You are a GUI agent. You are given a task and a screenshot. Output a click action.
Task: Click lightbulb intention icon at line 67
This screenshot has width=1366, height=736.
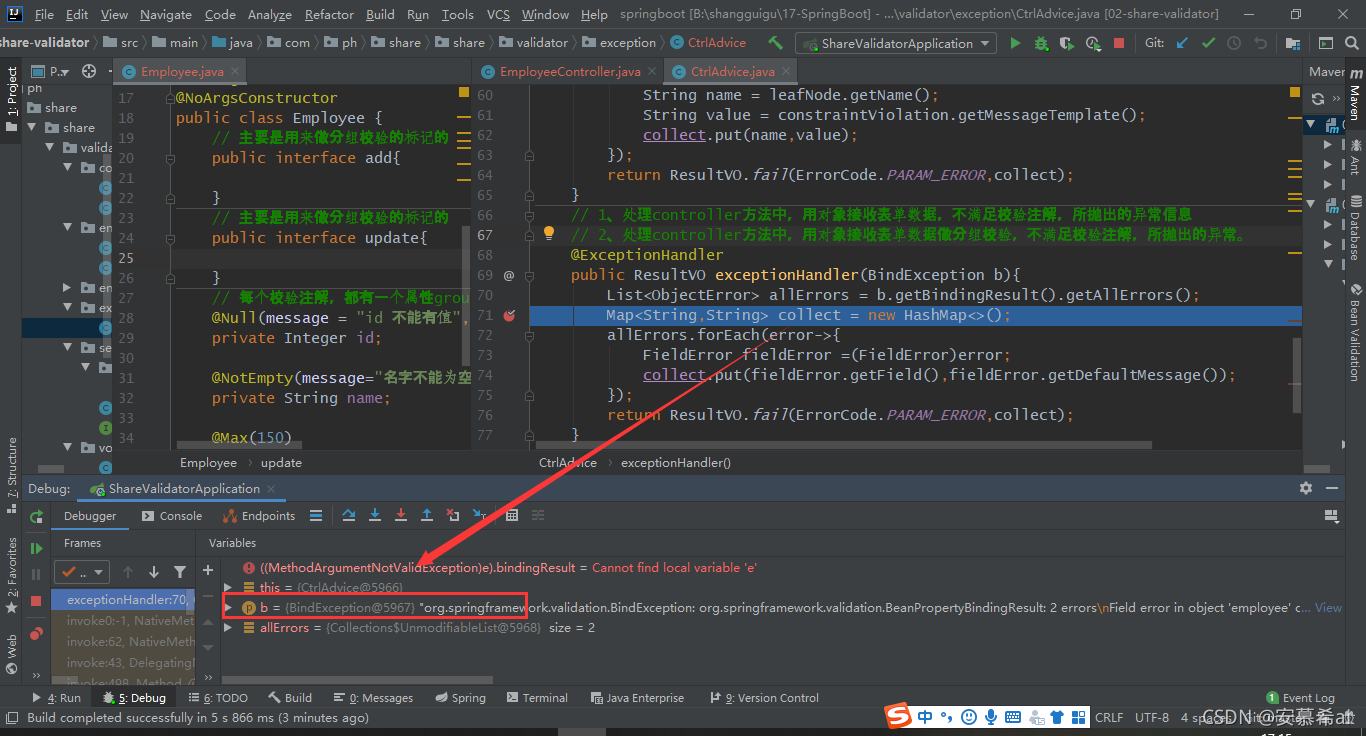[x=548, y=233]
